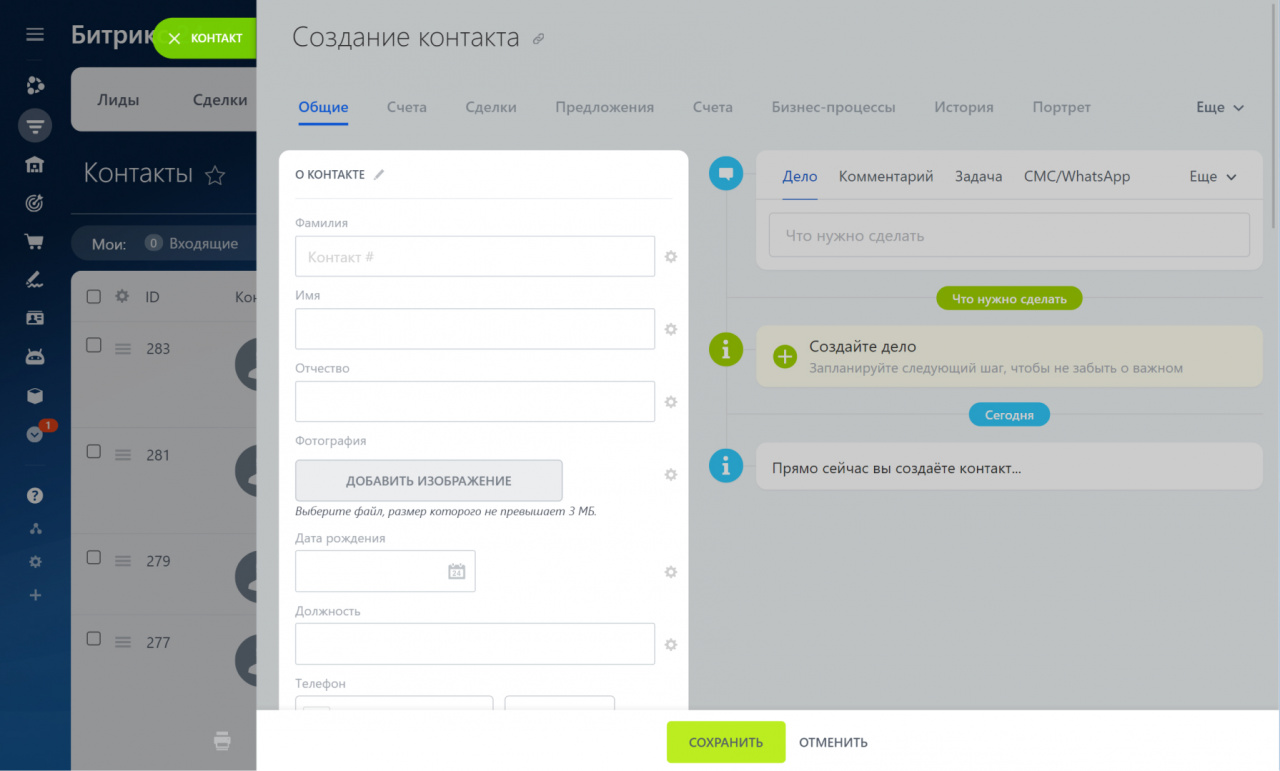Open the Бизнес-процессы tab

[x=834, y=107]
